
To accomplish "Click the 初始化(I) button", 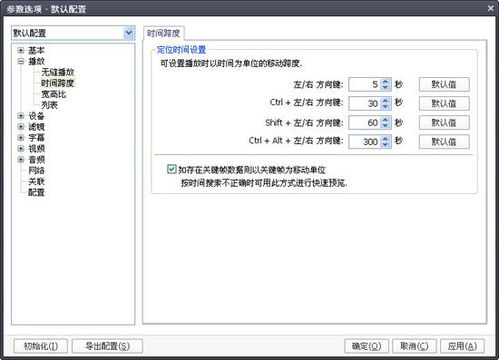I will click(x=41, y=346).
